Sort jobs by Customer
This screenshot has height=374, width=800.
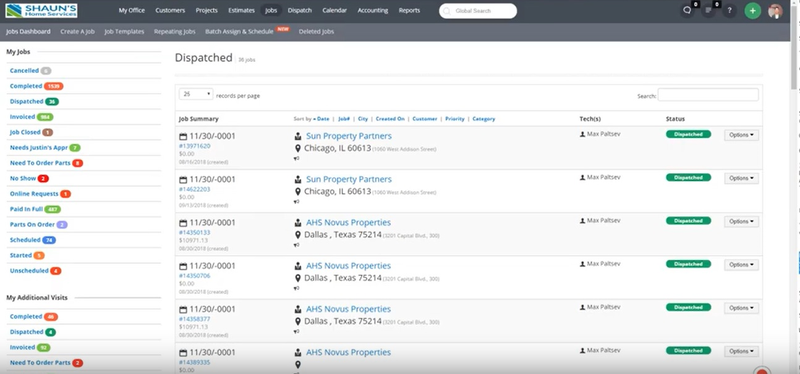[x=424, y=119]
